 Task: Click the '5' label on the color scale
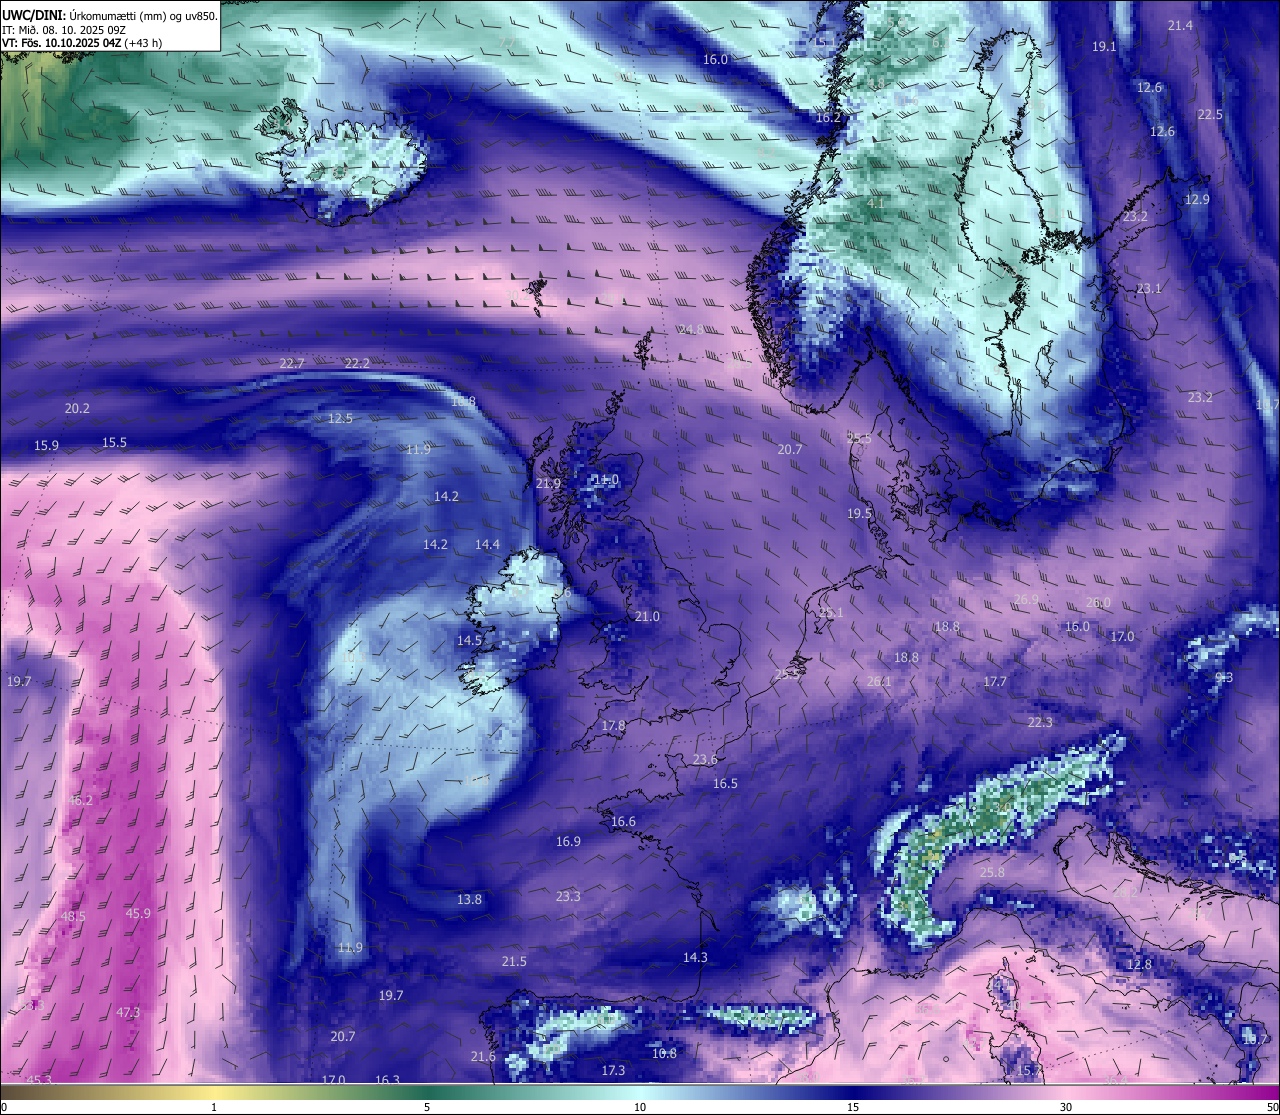[x=427, y=1107]
